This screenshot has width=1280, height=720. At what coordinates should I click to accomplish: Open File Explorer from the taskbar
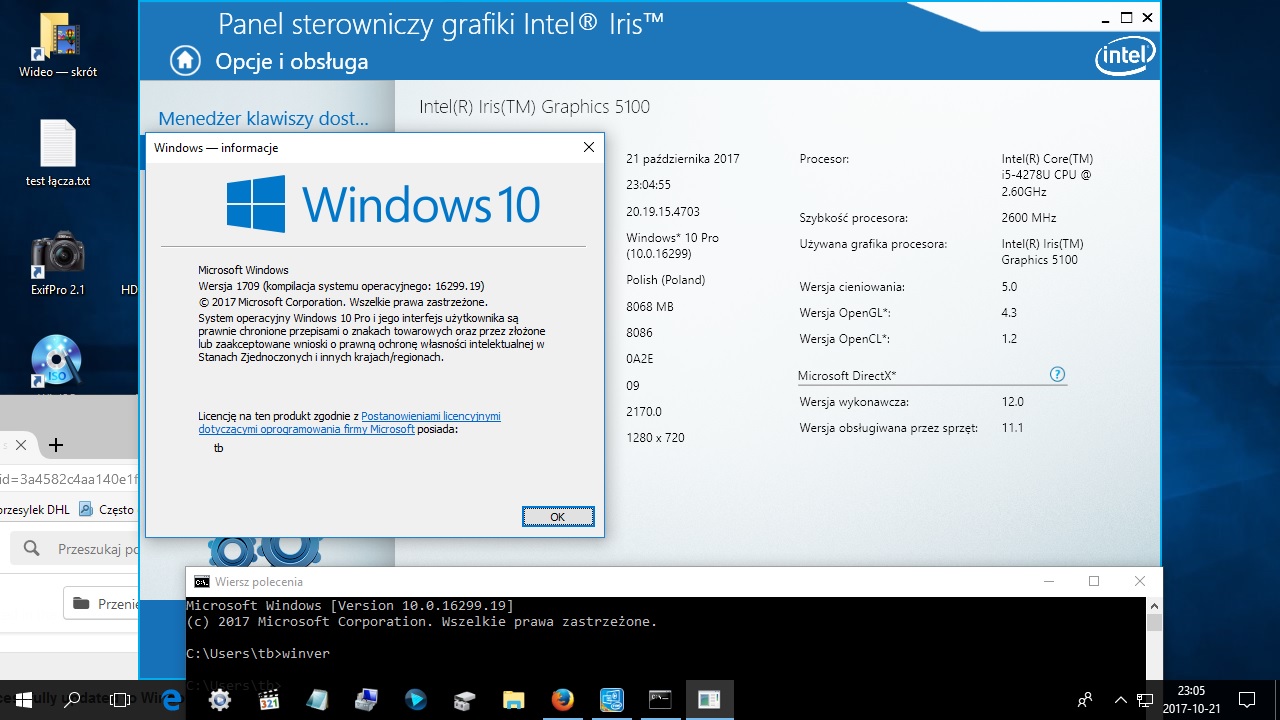(514, 700)
